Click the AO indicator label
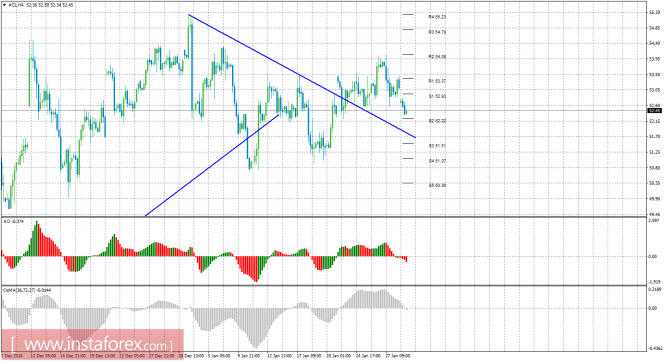This screenshot has height=361, width=665. pyautogui.click(x=14, y=221)
